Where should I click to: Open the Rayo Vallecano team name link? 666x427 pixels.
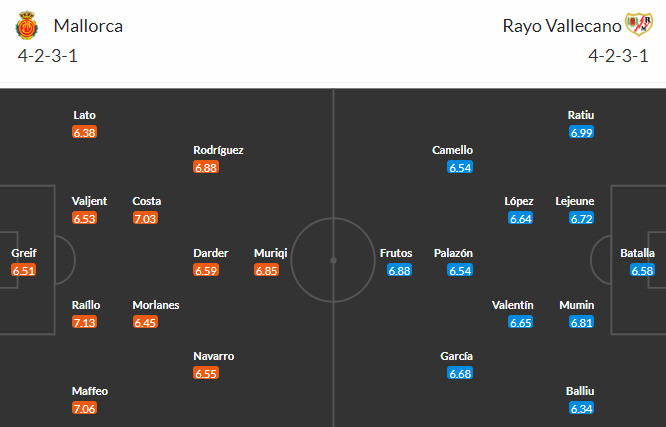coord(562,26)
